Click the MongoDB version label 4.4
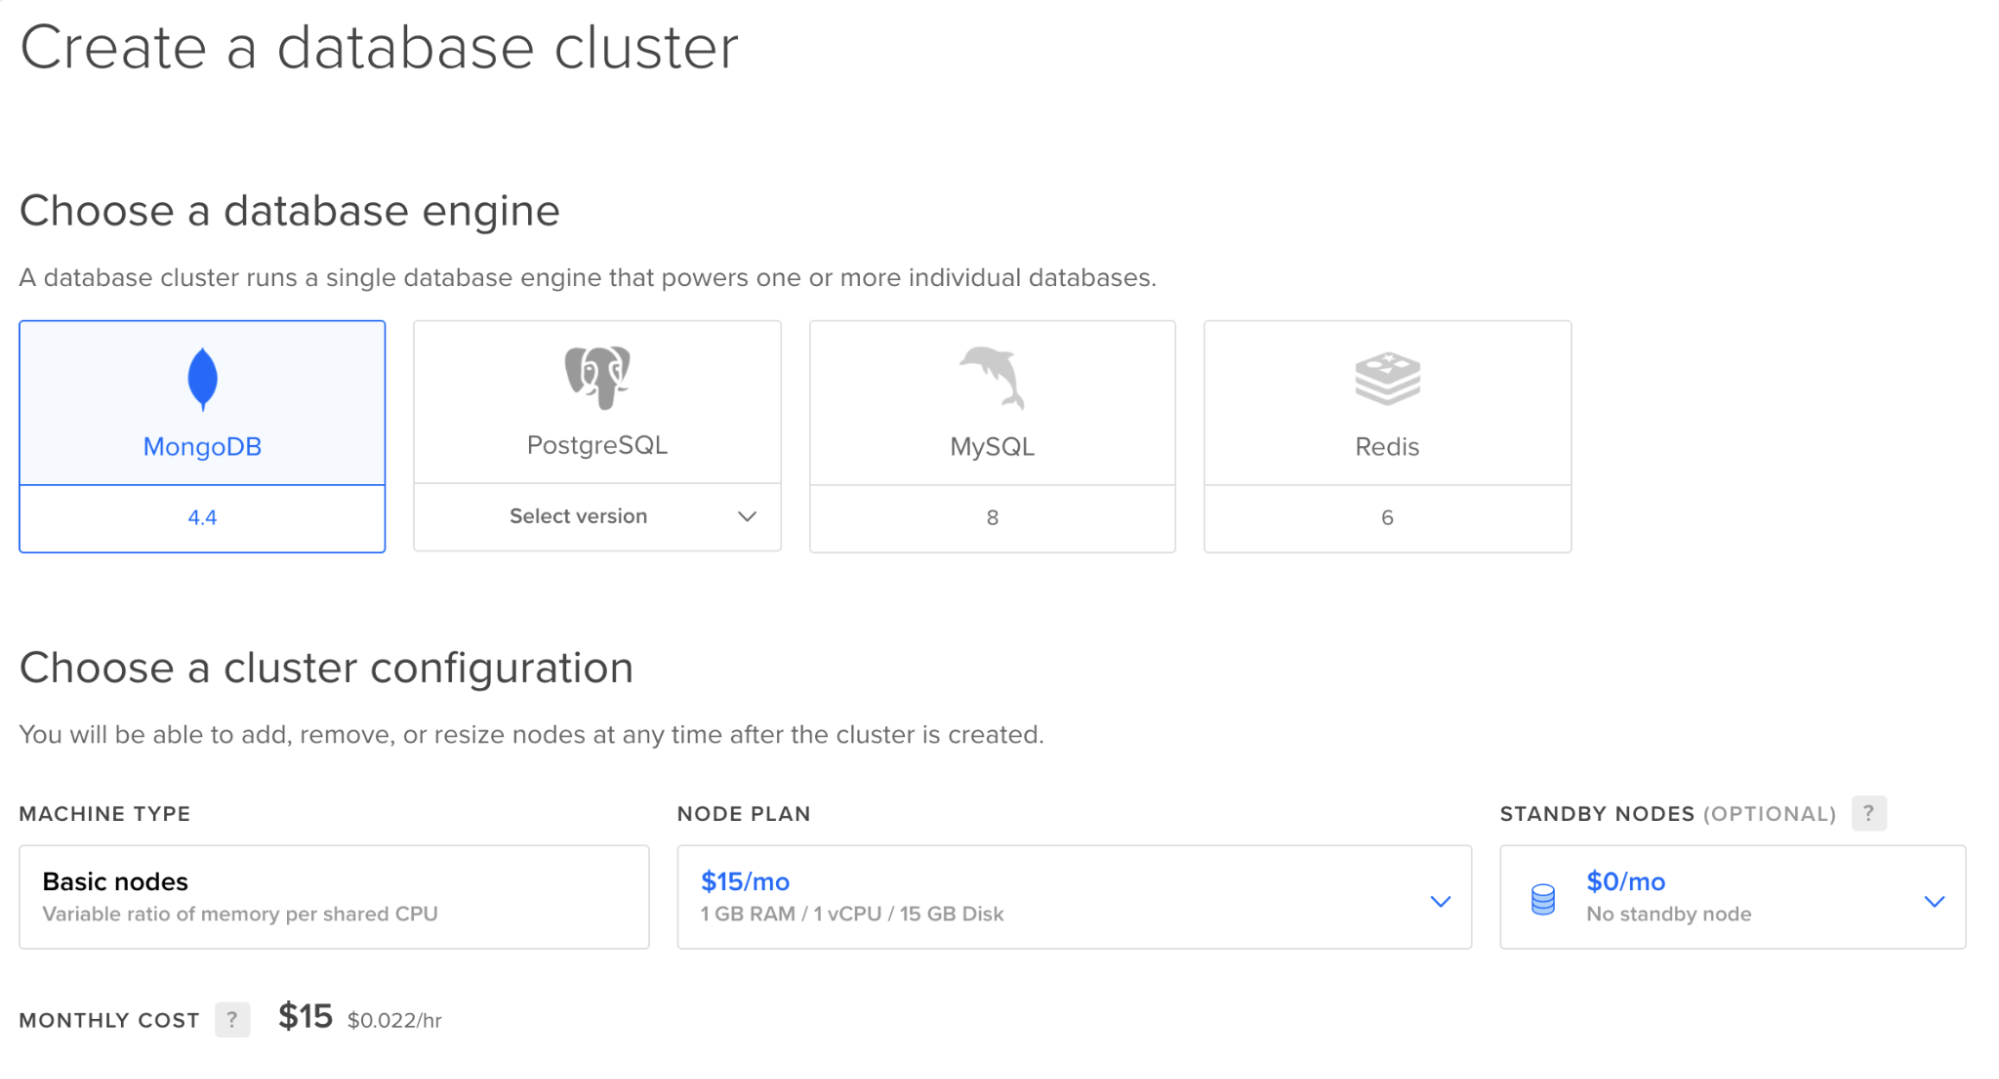Image resolution: width=1999 pixels, height=1079 pixels. pyautogui.click(x=202, y=517)
